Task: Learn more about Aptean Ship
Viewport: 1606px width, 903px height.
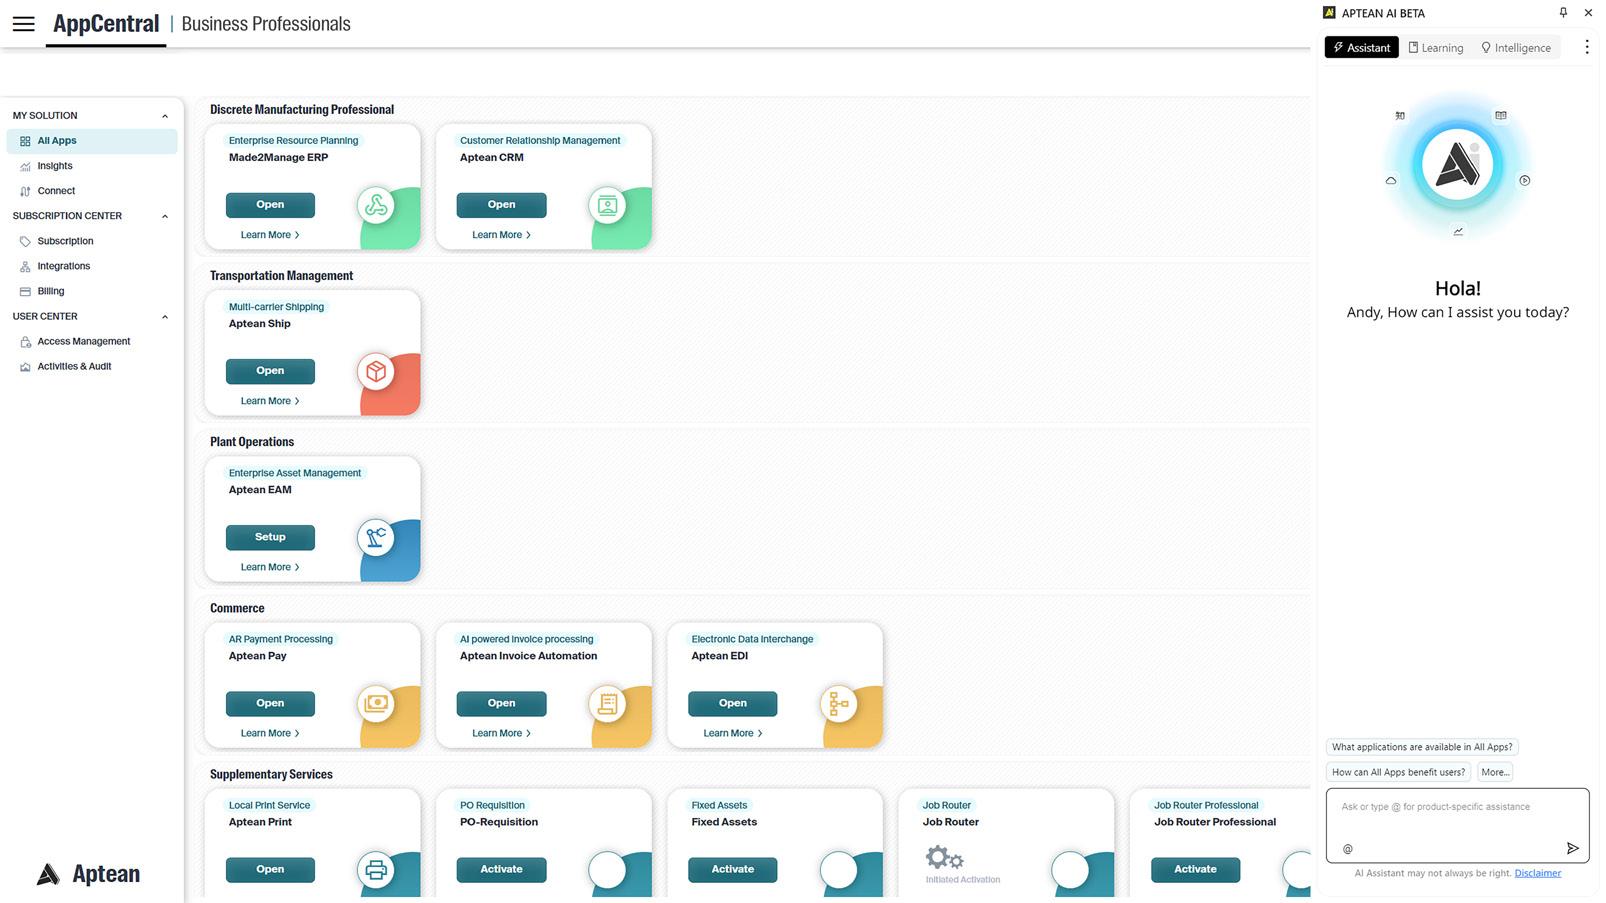Action: (270, 401)
